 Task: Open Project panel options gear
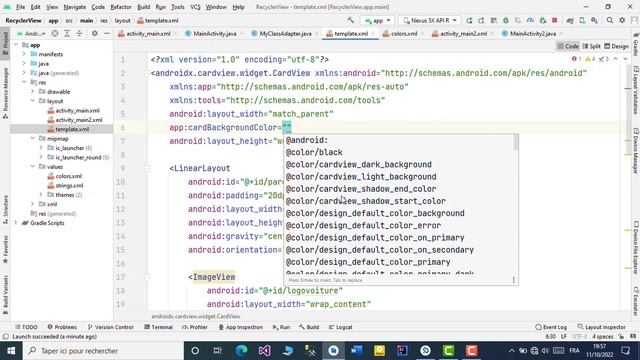[x=94, y=33]
